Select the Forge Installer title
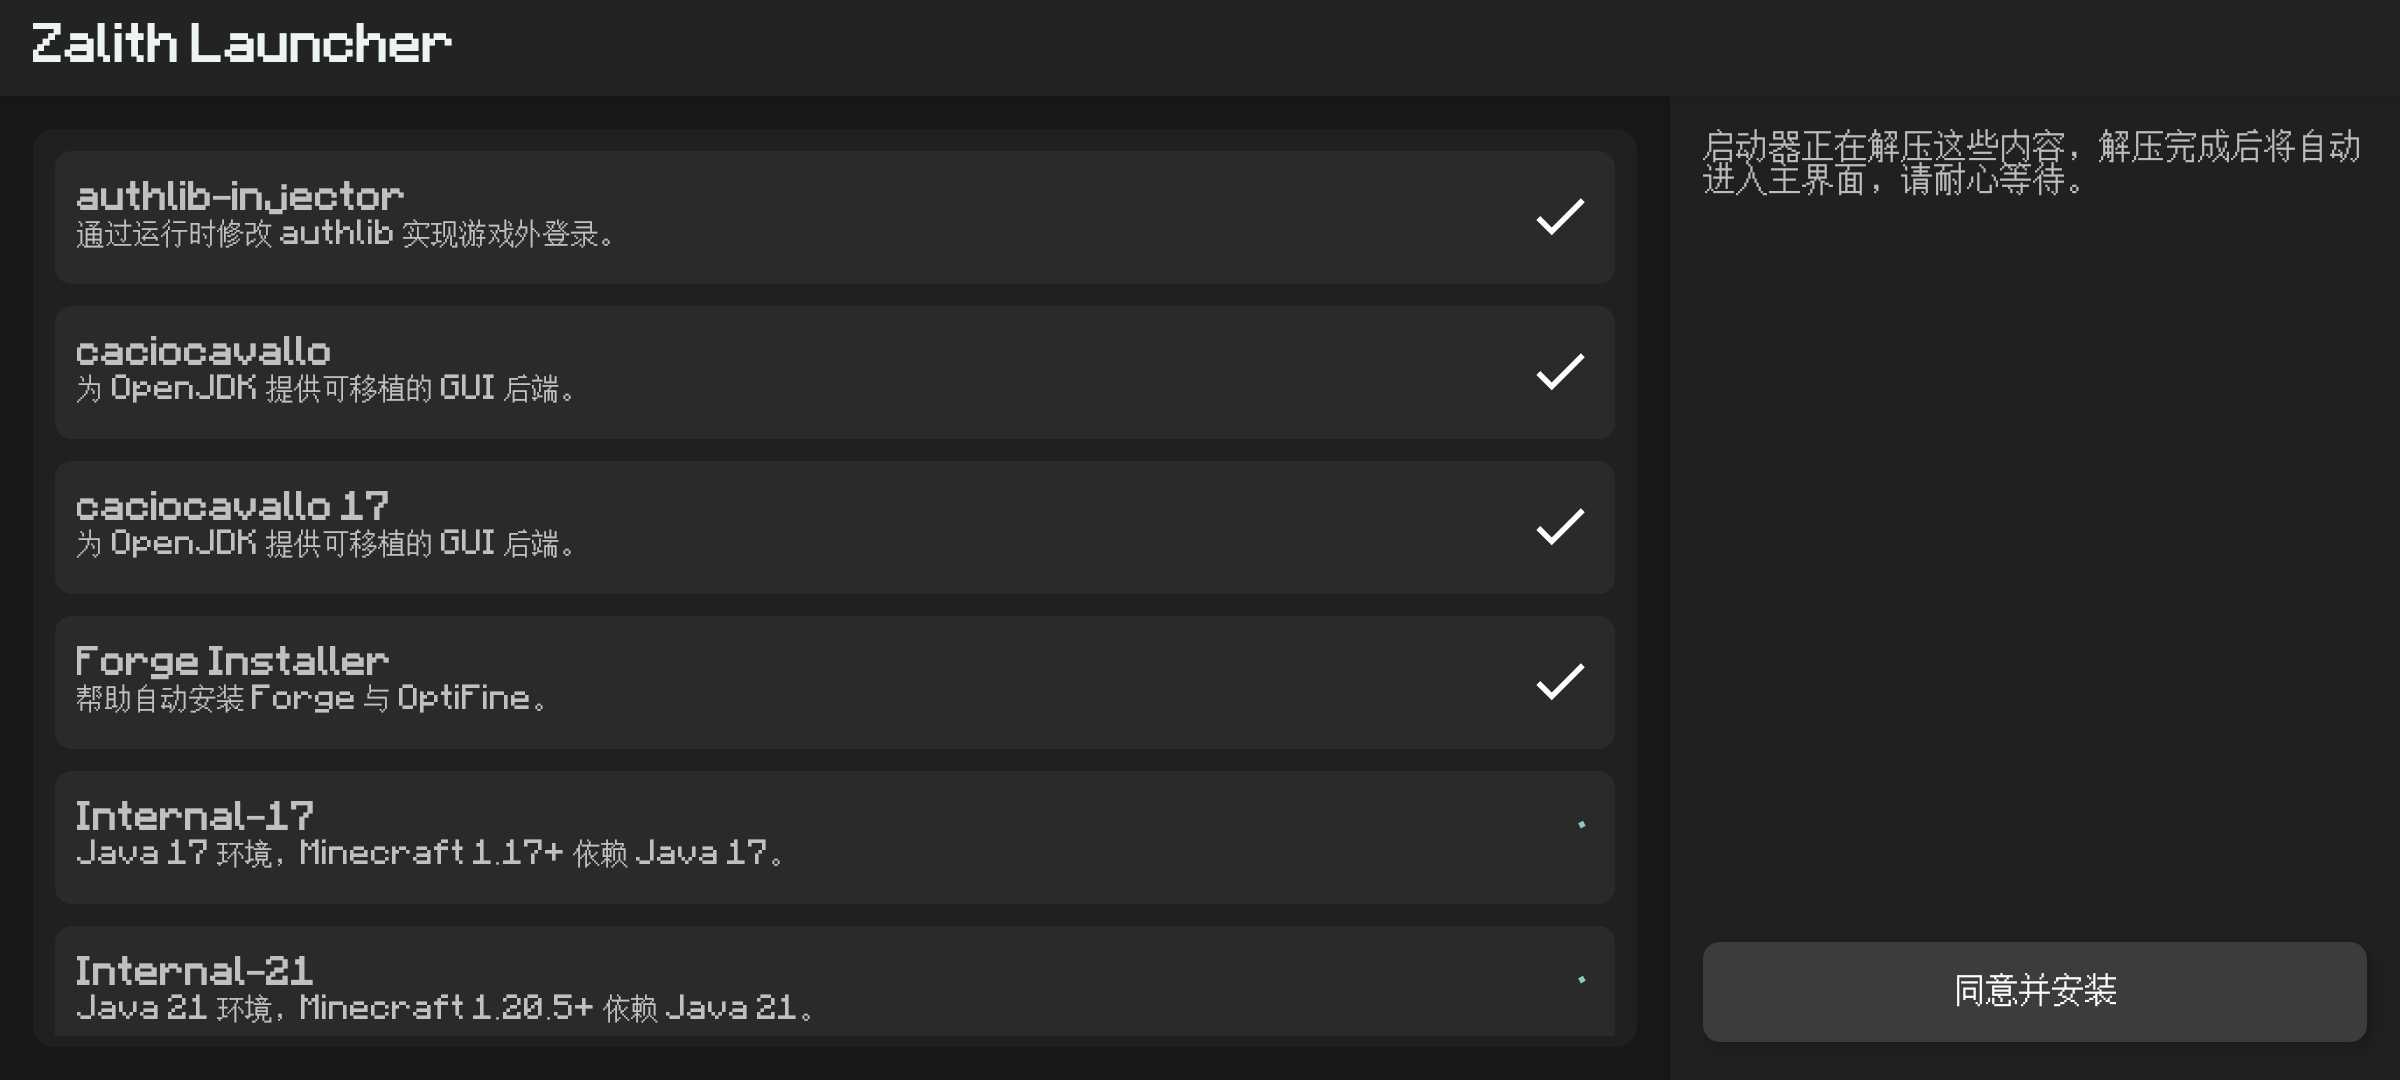Image resolution: width=2400 pixels, height=1080 pixels. 232,661
